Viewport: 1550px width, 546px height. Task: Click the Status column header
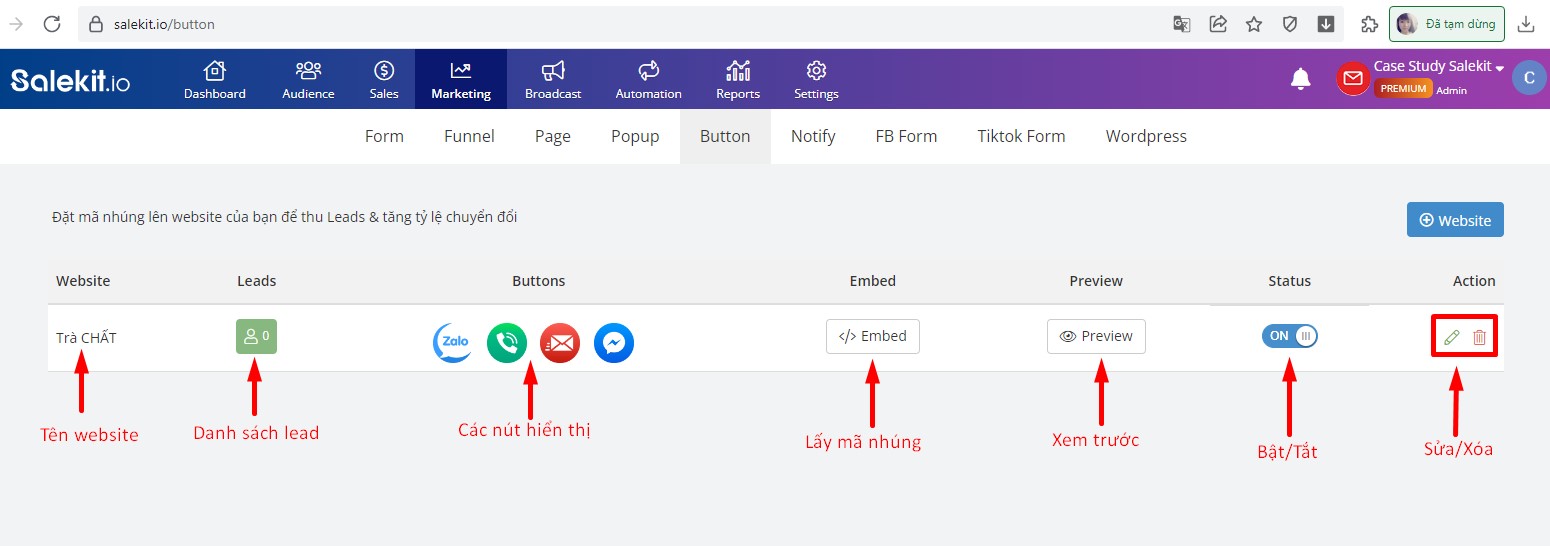tap(1289, 281)
